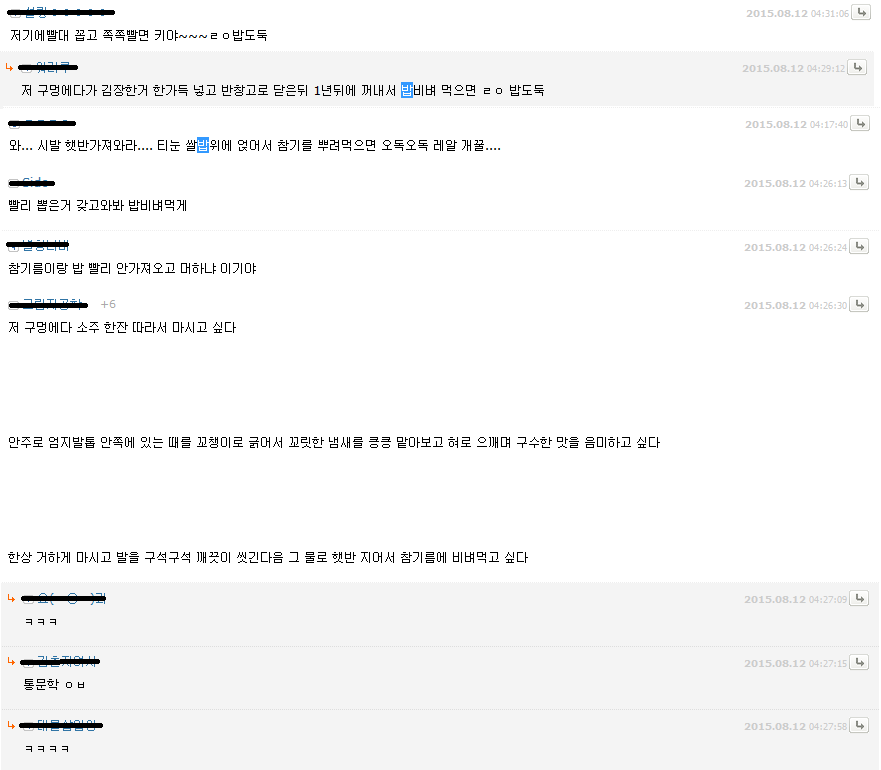Click the comment text 저 구멍에다 소주 한잔
This screenshot has height=770, width=881.
tap(122, 327)
